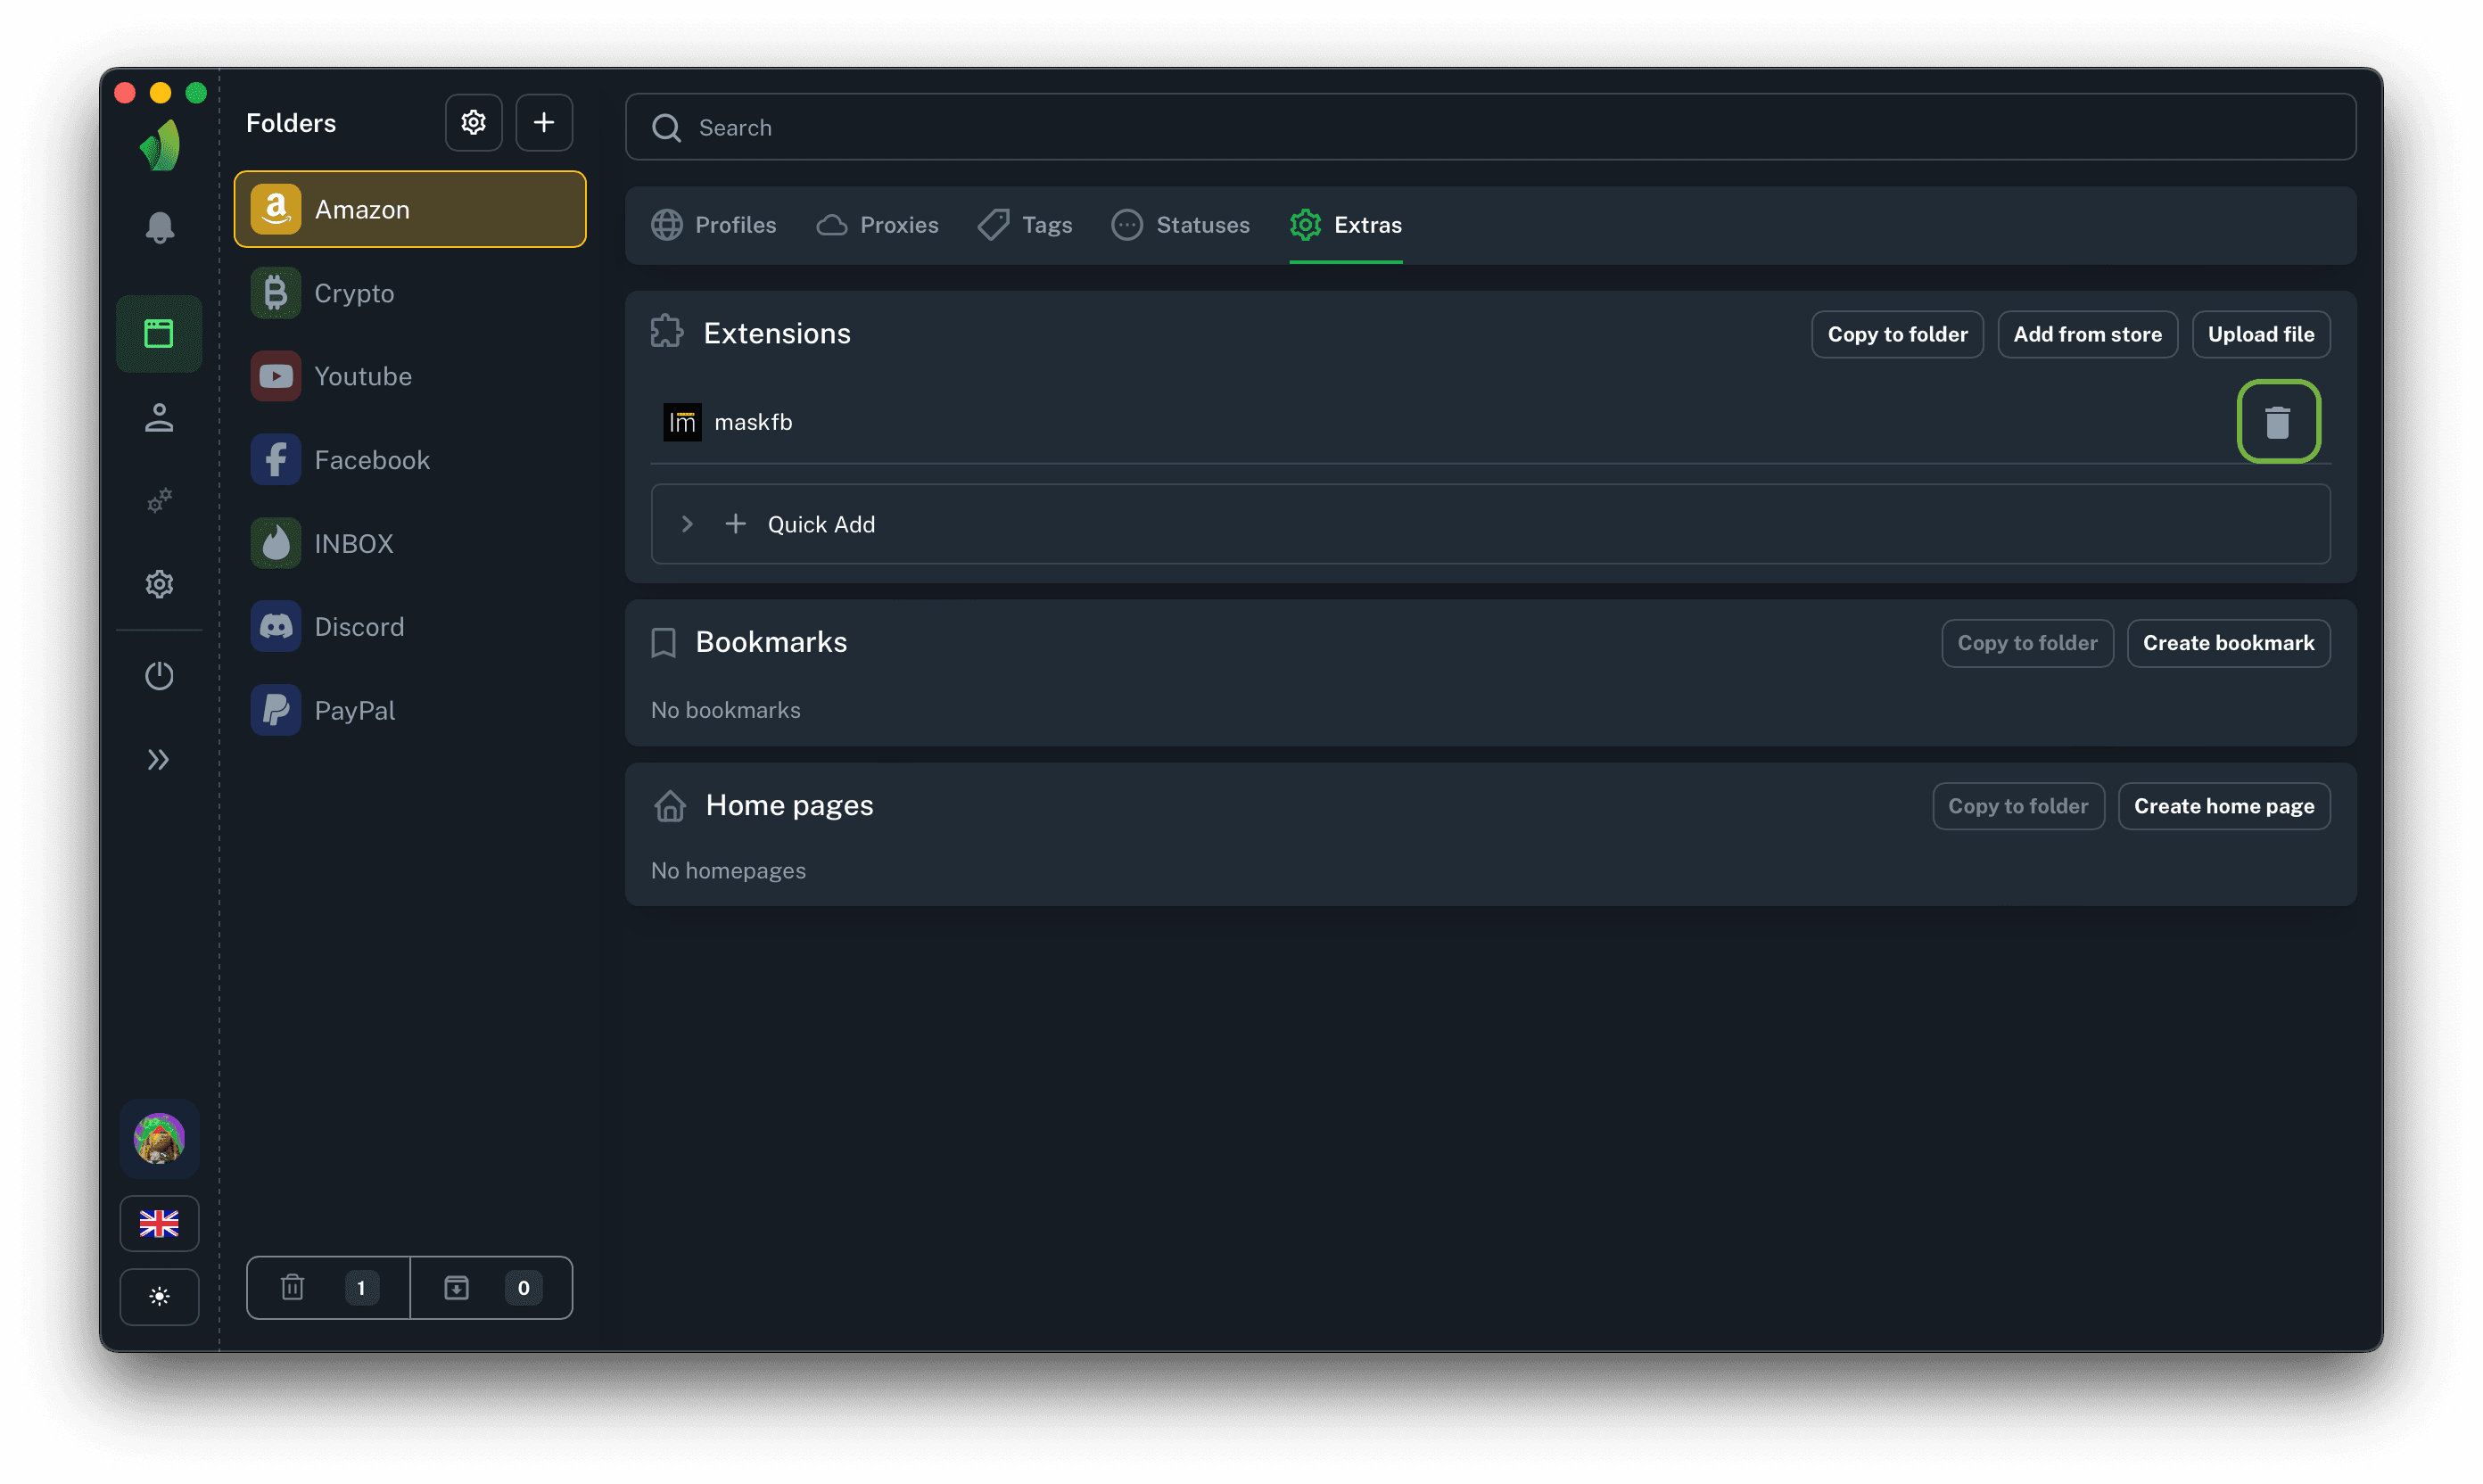Open the automation gears sidebar icon
Image resolution: width=2483 pixels, height=1484 pixels.
(x=159, y=500)
